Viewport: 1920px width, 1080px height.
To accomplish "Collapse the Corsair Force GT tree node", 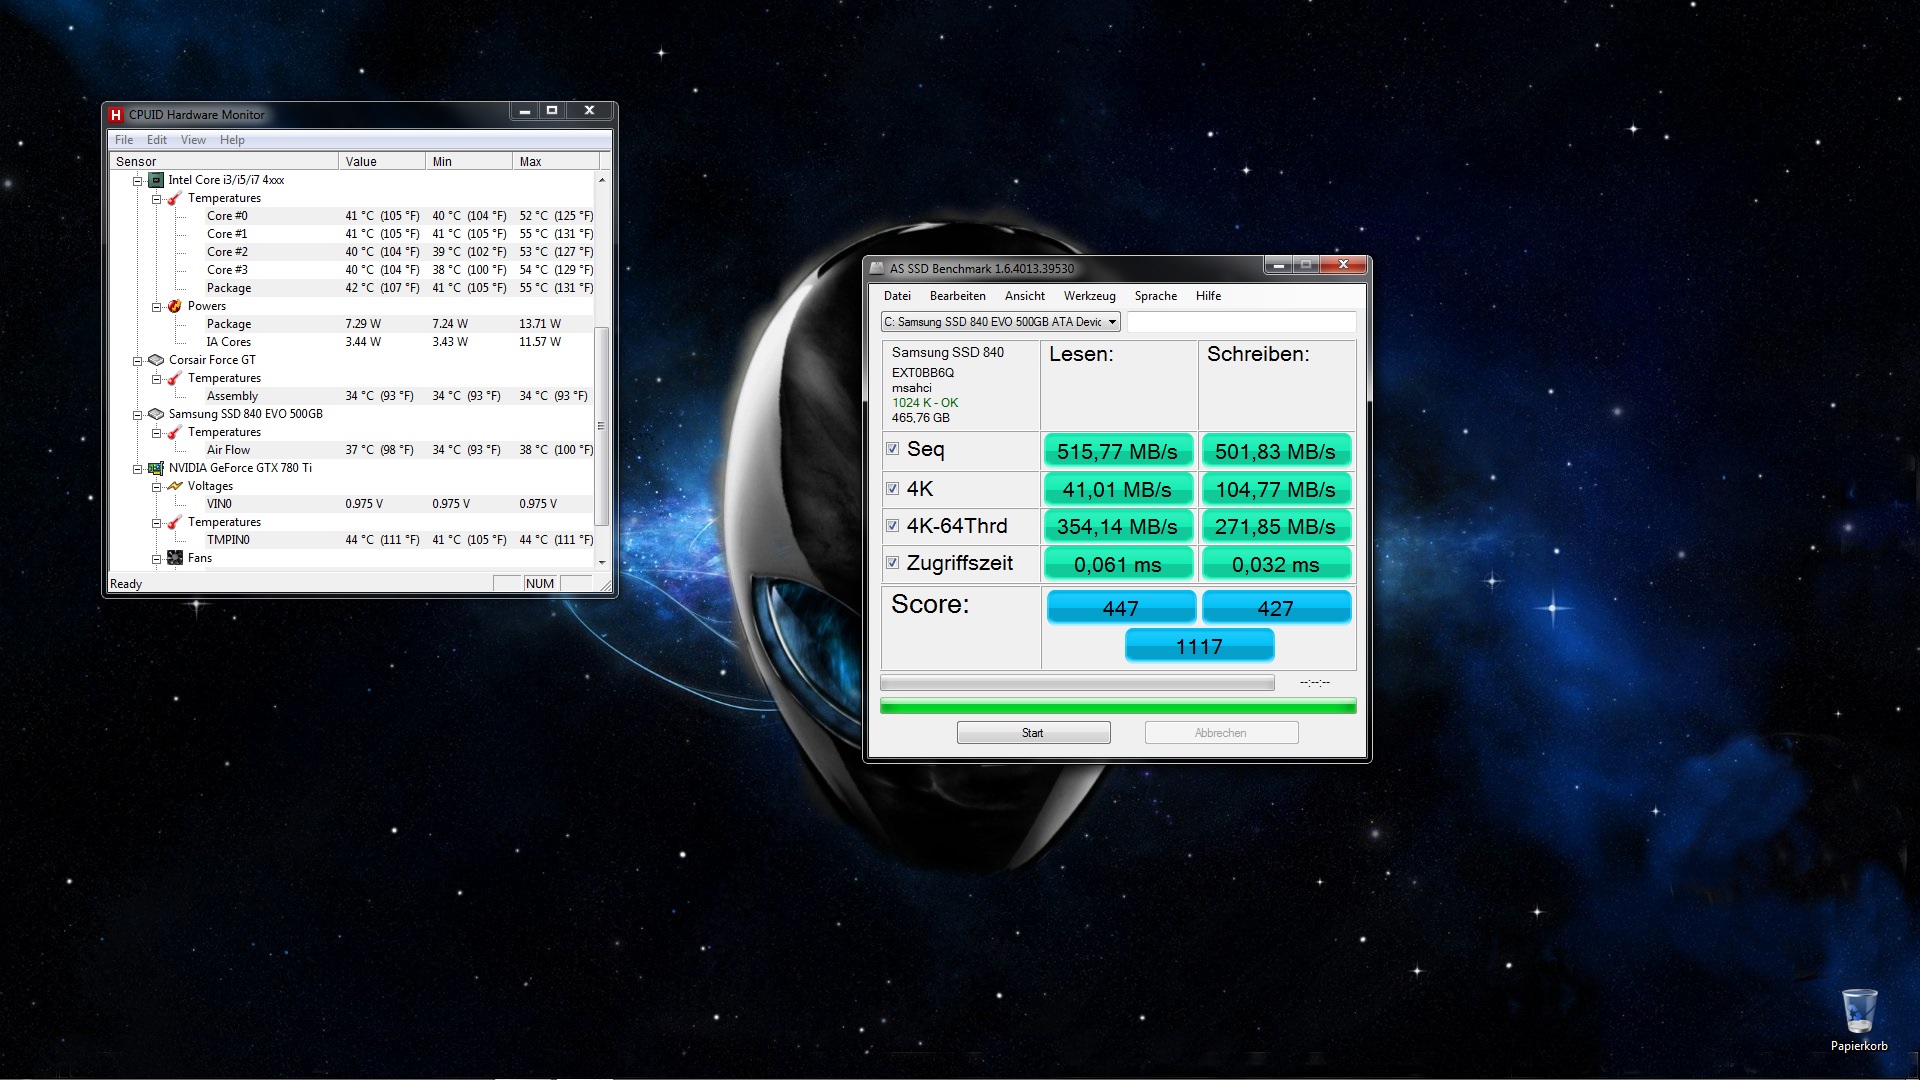I will [138, 361].
